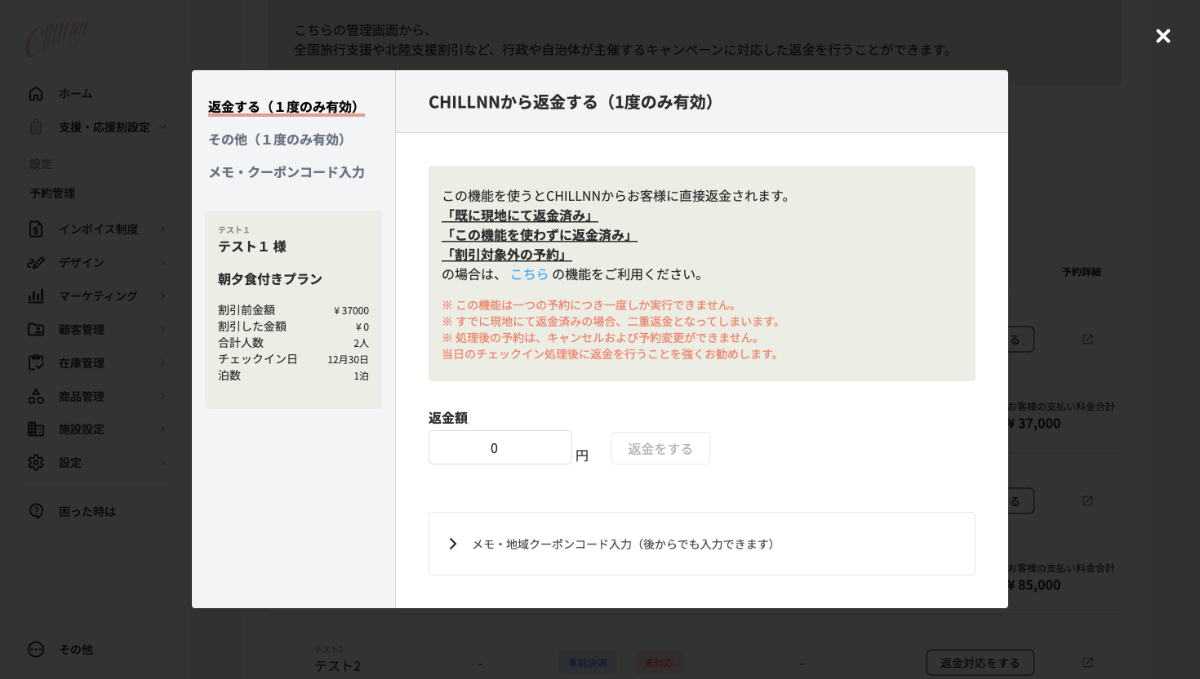Viewport: 1200px width, 679px height.
Task: Click the インボイス制度 invoice icon
Action: pyautogui.click(x=36, y=229)
